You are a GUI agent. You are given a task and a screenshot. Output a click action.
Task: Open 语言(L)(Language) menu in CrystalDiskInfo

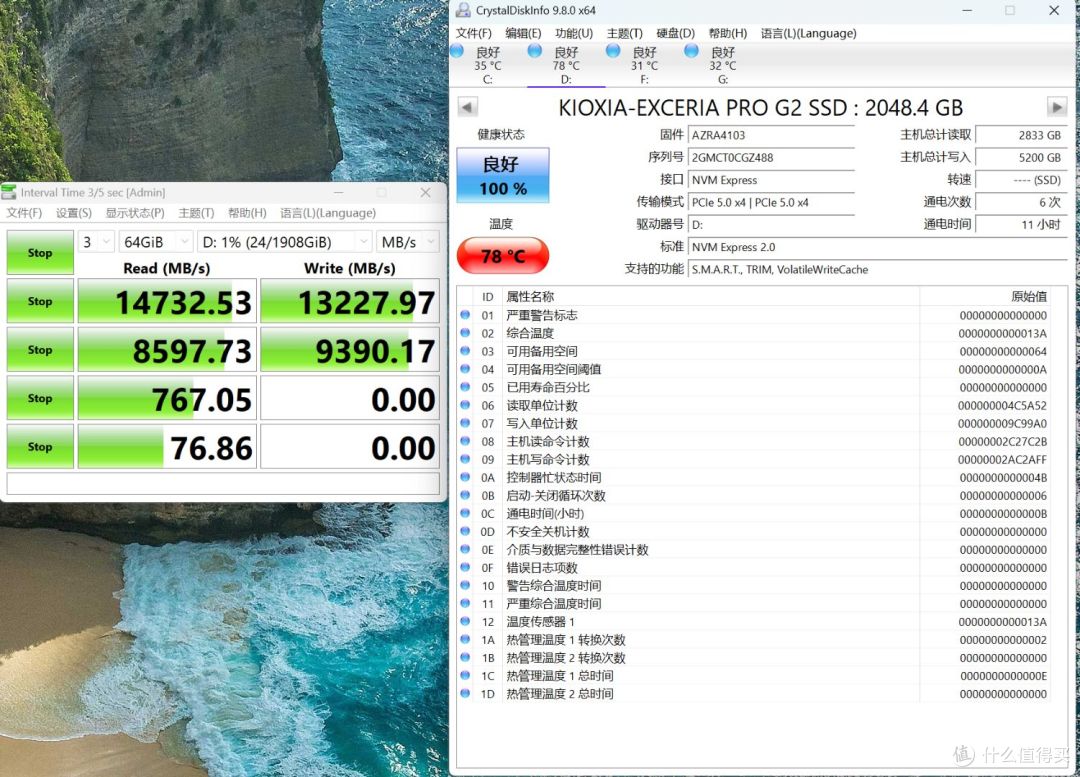(809, 33)
